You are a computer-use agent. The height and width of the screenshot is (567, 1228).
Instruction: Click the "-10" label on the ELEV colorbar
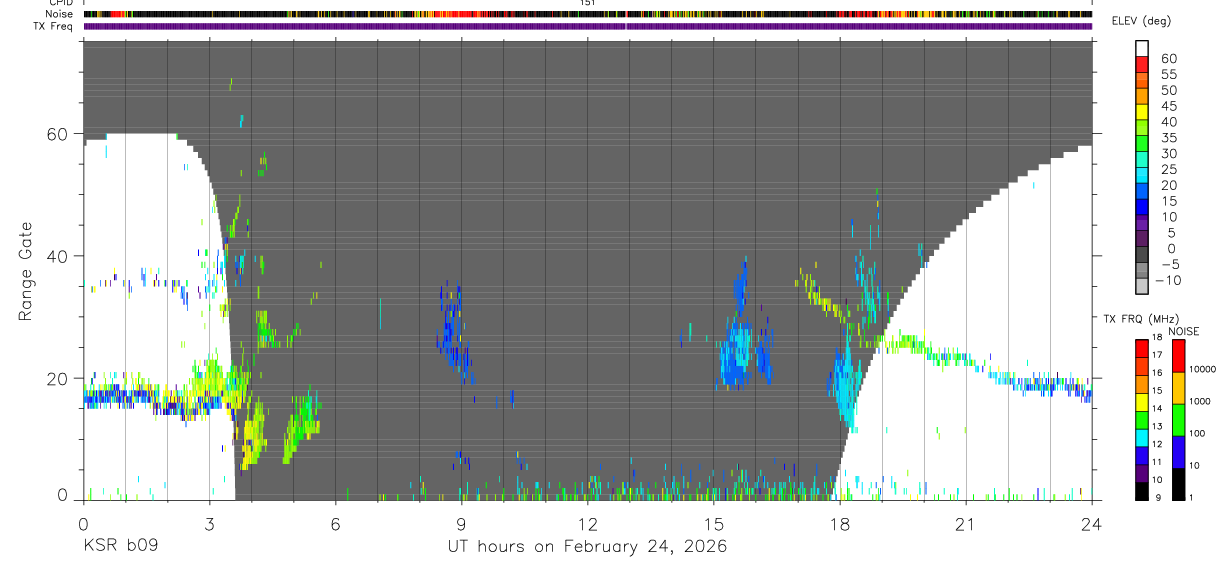coord(1168,281)
